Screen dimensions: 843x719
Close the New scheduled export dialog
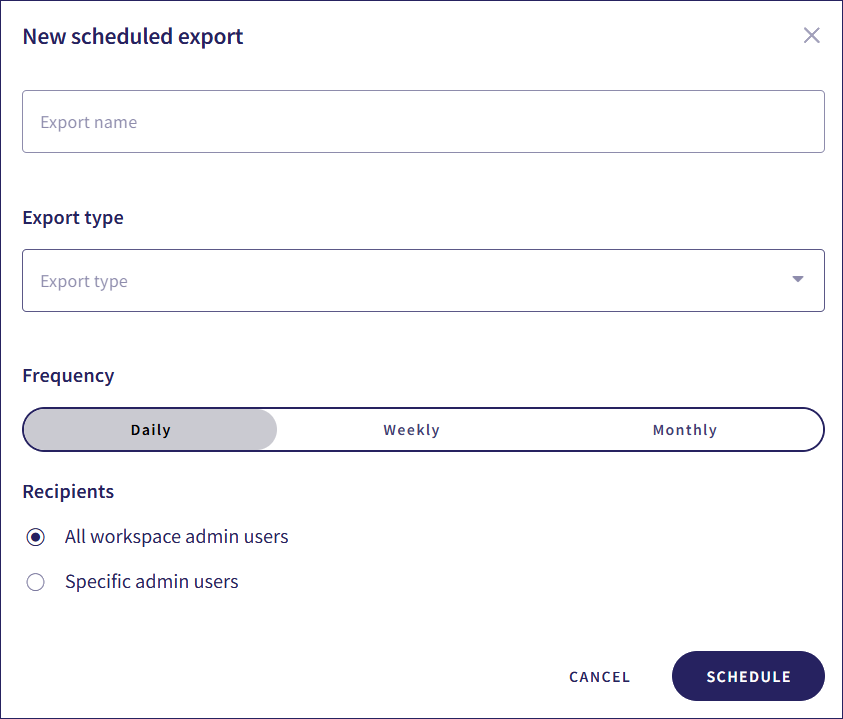[x=811, y=35]
